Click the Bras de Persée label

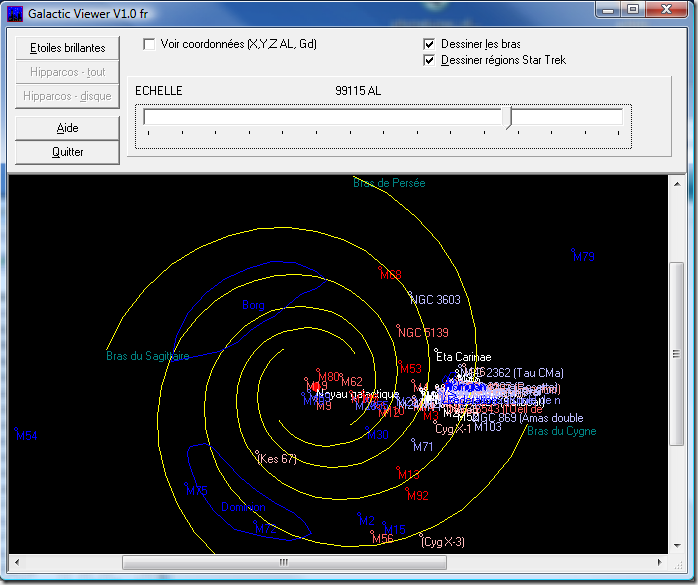(x=389, y=183)
